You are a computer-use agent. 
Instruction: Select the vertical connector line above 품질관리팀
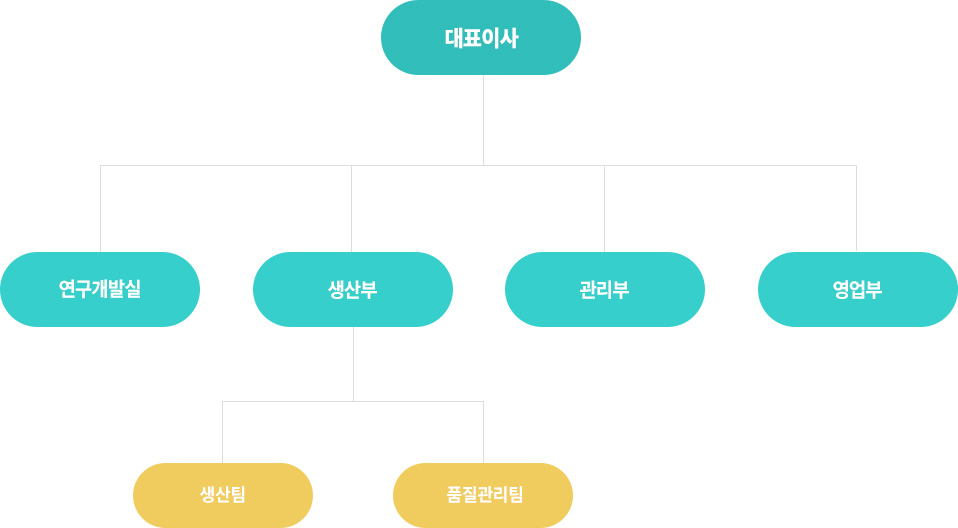pos(483,432)
